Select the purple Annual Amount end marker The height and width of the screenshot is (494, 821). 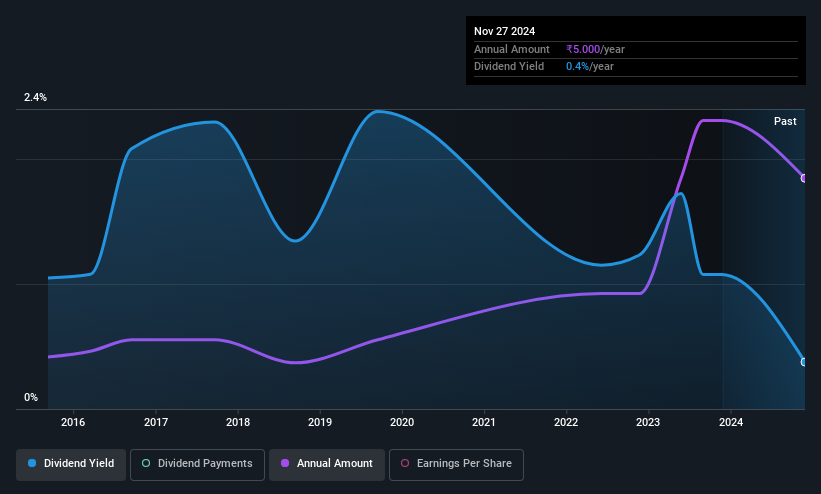804,178
